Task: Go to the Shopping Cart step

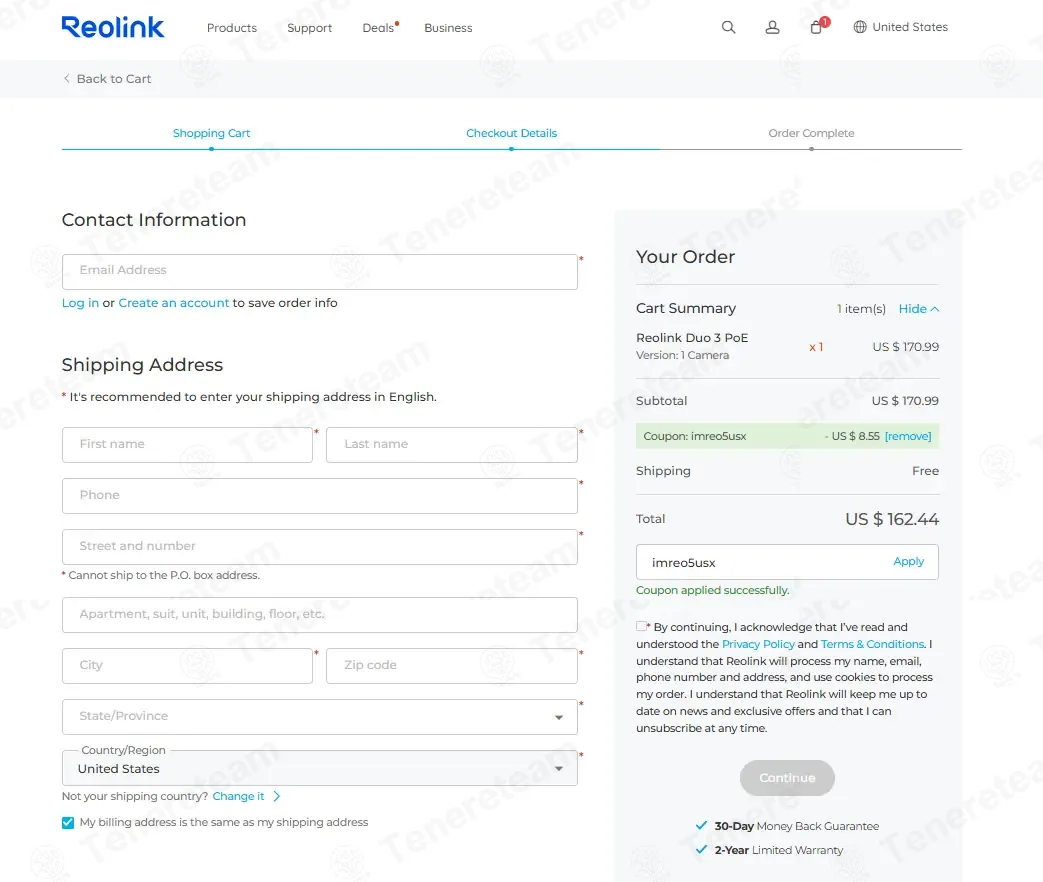Action: 212,133
